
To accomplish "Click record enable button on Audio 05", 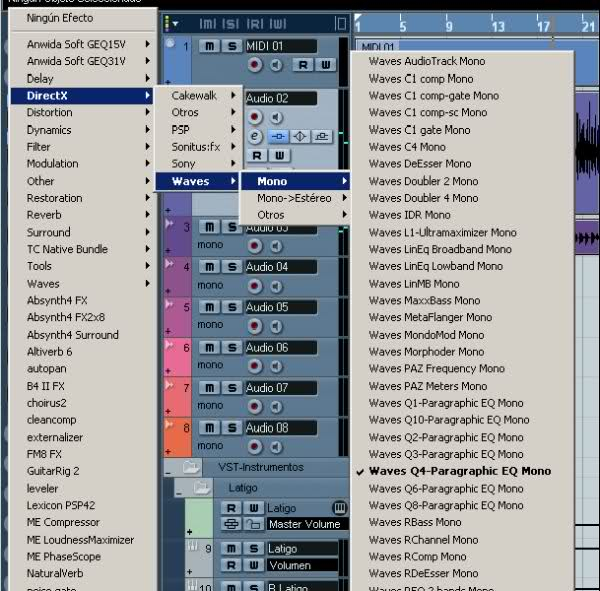I will coord(255,325).
